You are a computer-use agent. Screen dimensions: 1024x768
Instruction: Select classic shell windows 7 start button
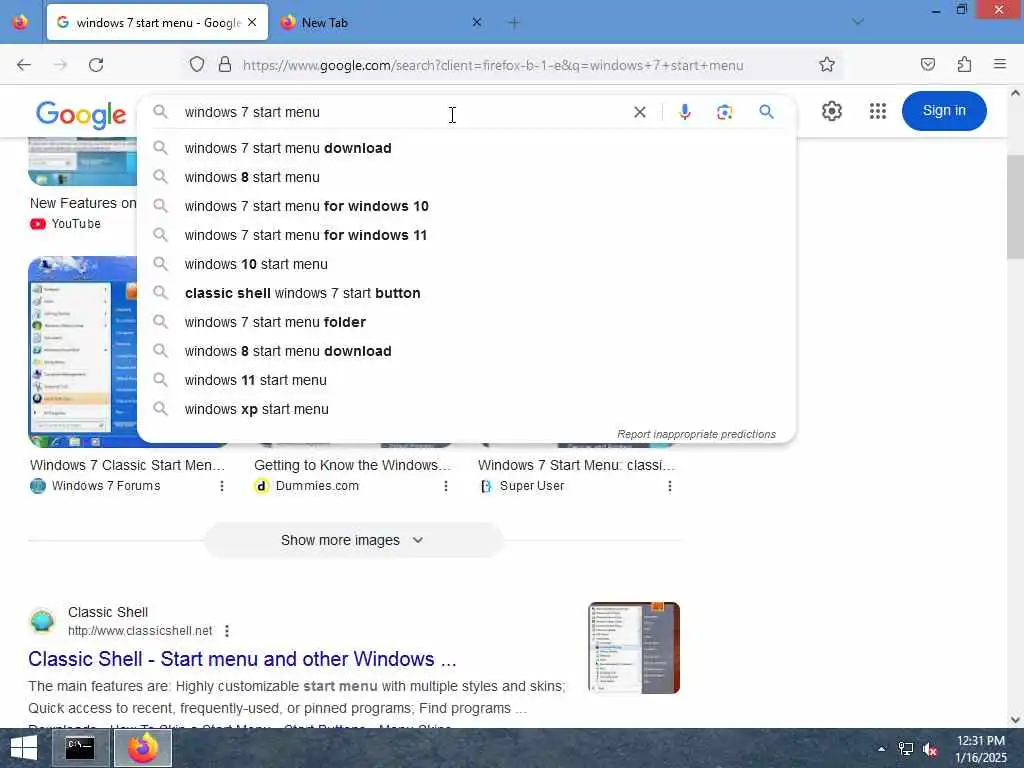click(467, 293)
